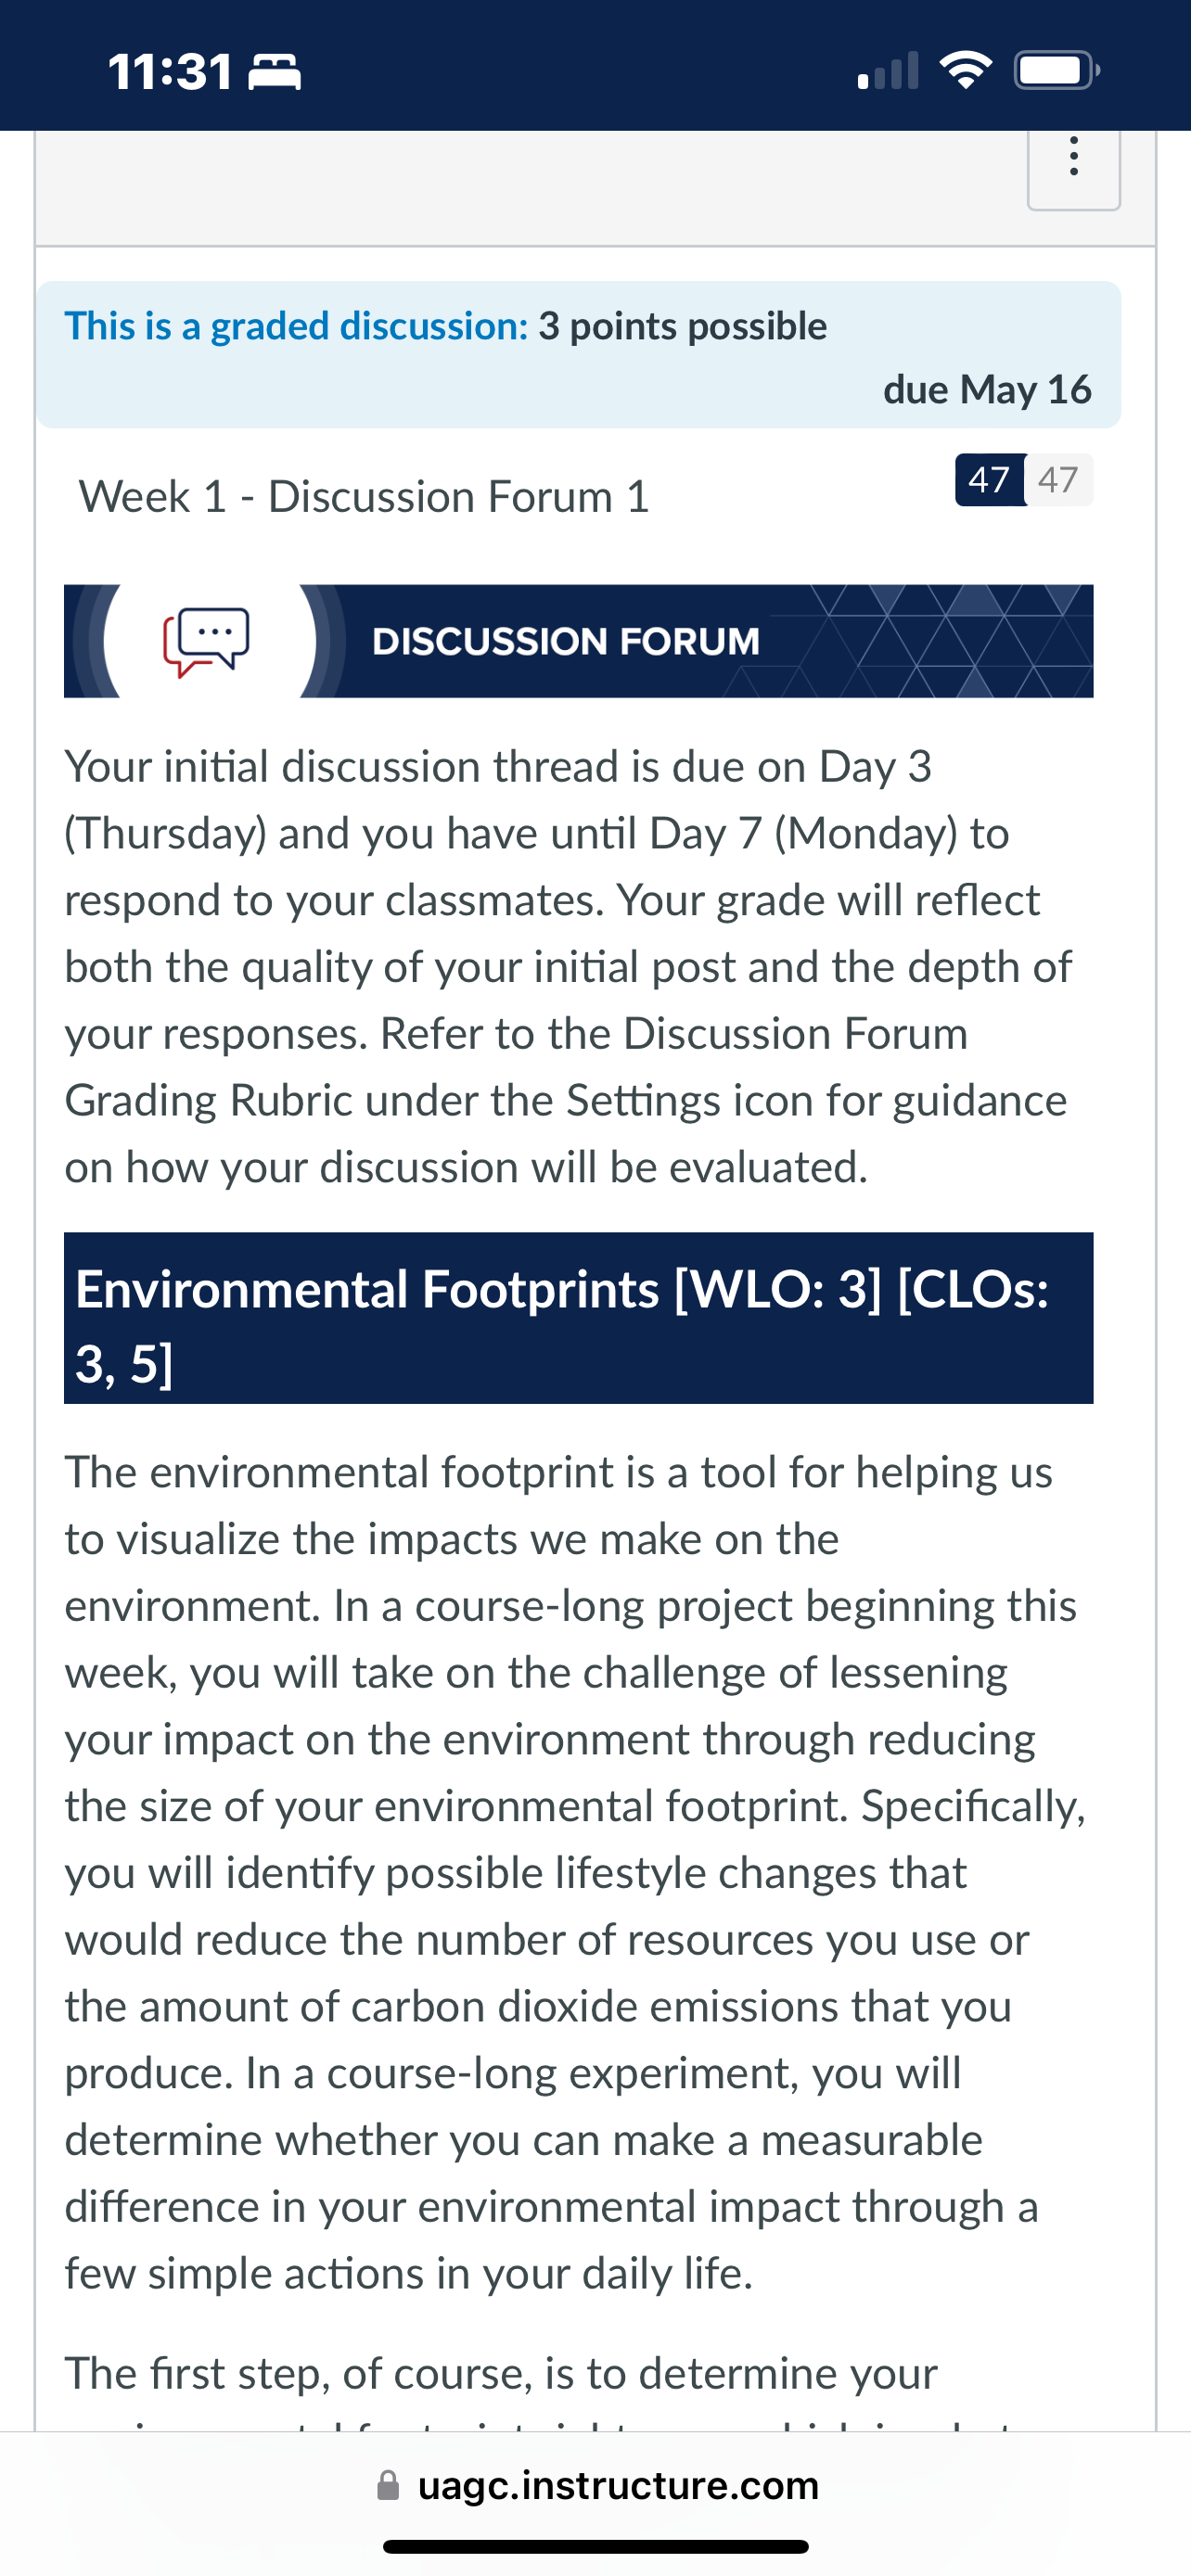Tap the 'due May 16' label
The height and width of the screenshot is (2576, 1191).
click(987, 389)
